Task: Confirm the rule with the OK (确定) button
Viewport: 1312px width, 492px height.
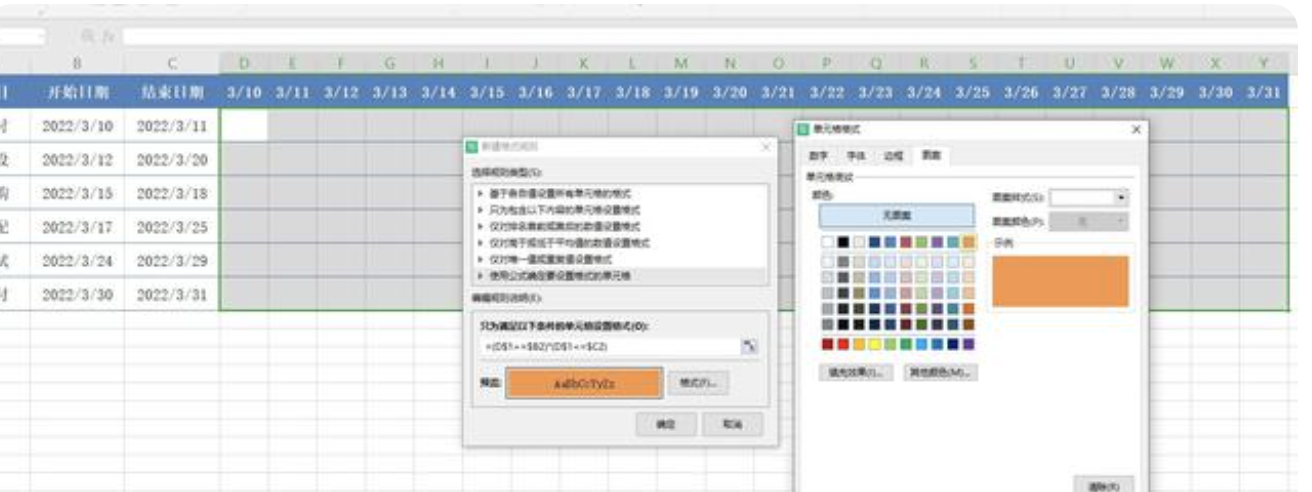Action: pos(665,425)
